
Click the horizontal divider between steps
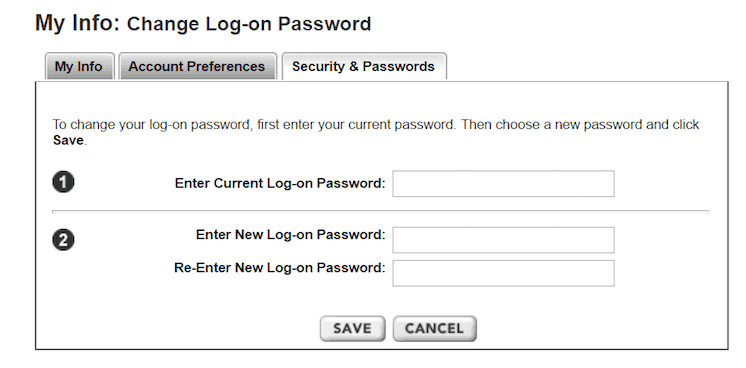coord(381,210)
